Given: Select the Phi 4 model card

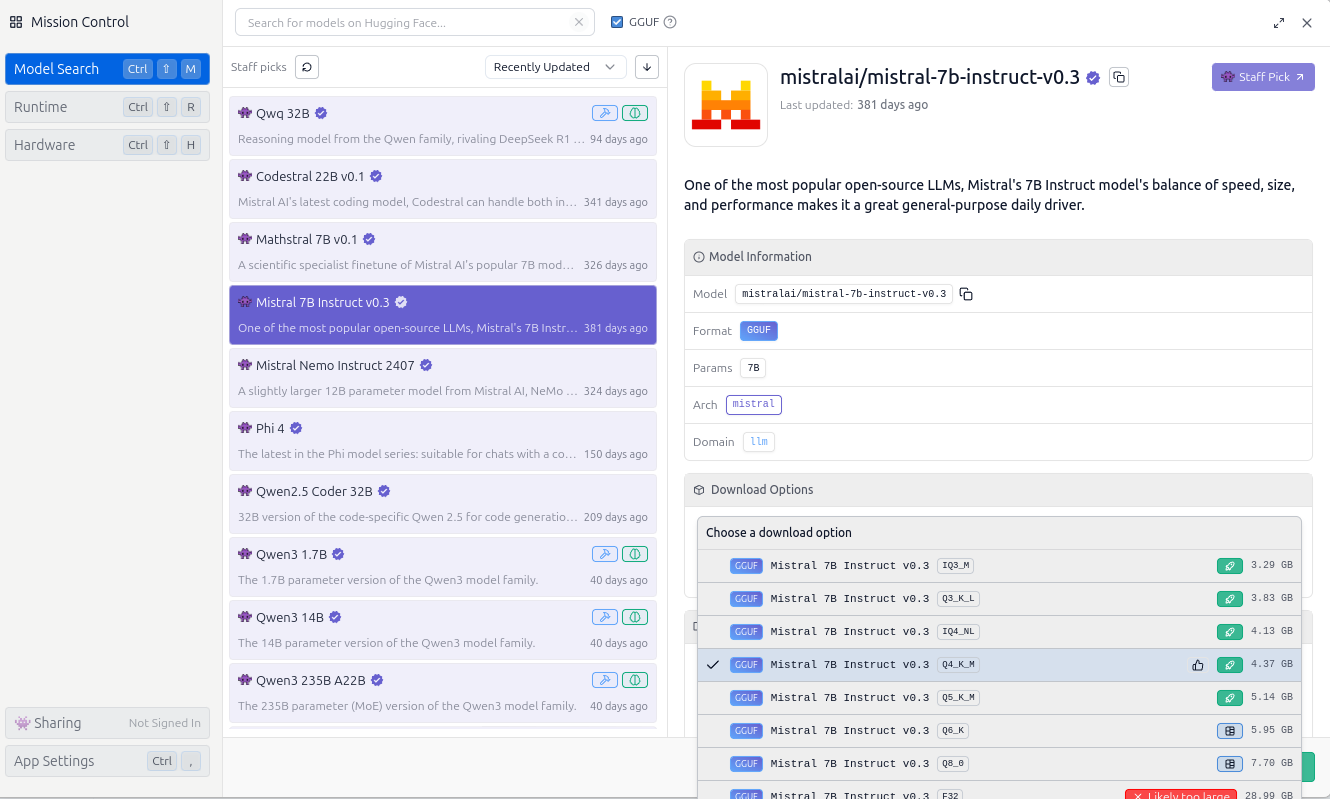Looking at the screenshot, I should (443, 441).
